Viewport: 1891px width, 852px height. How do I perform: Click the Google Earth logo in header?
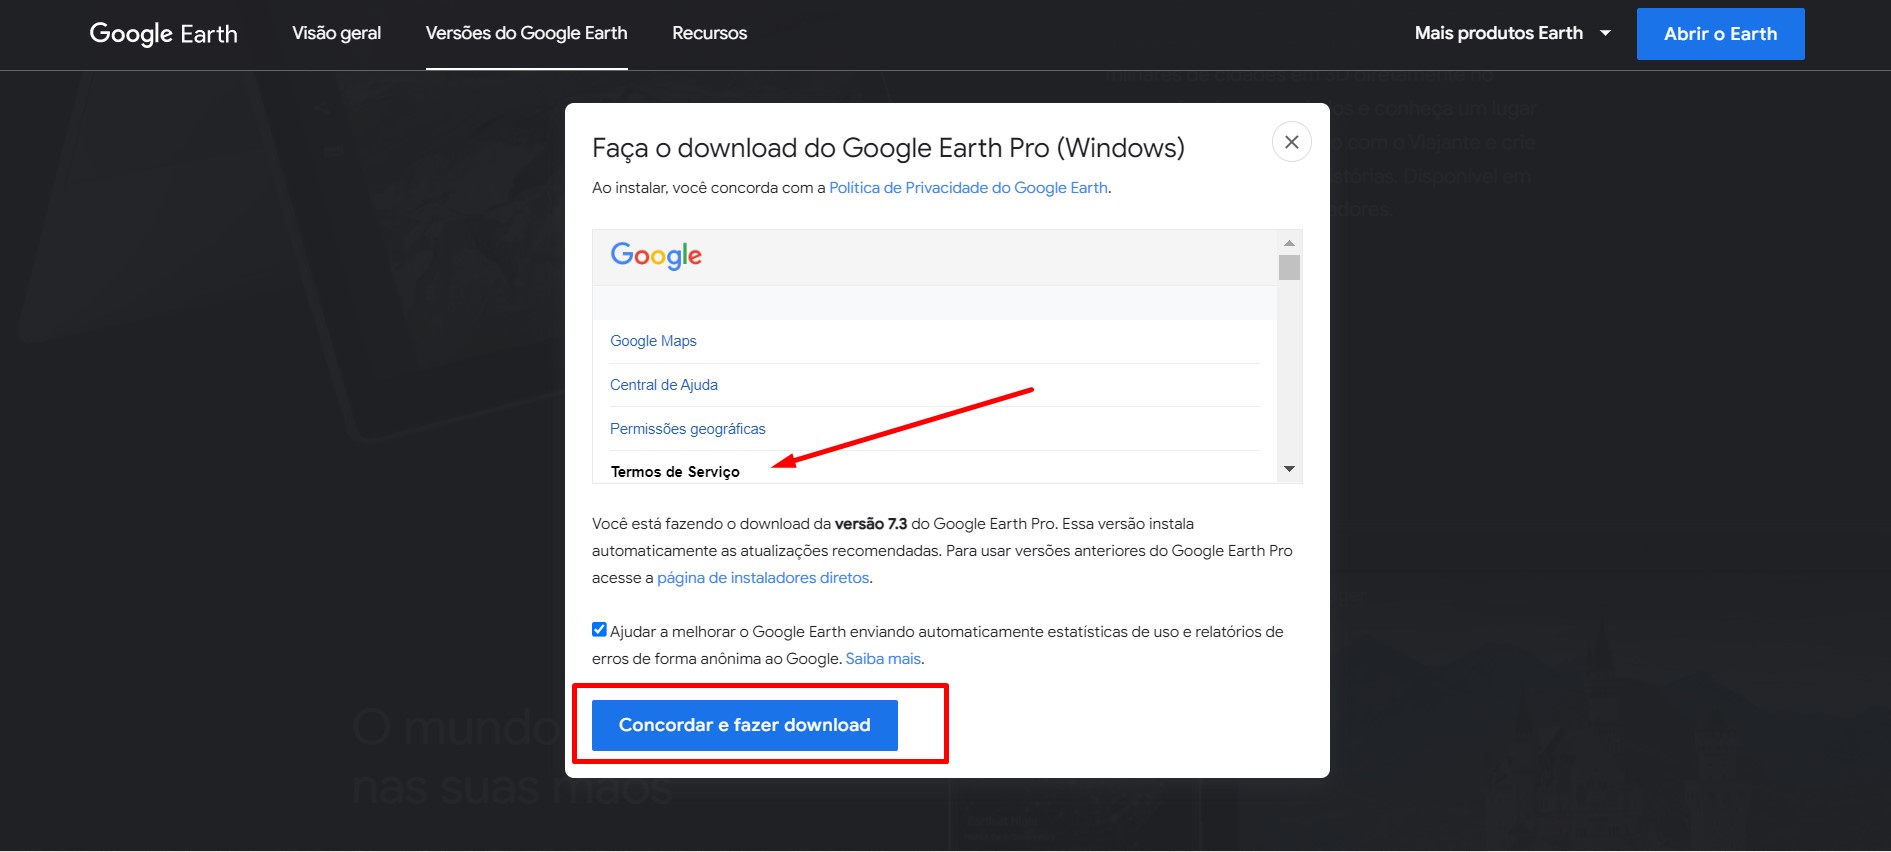click(163, 32)
